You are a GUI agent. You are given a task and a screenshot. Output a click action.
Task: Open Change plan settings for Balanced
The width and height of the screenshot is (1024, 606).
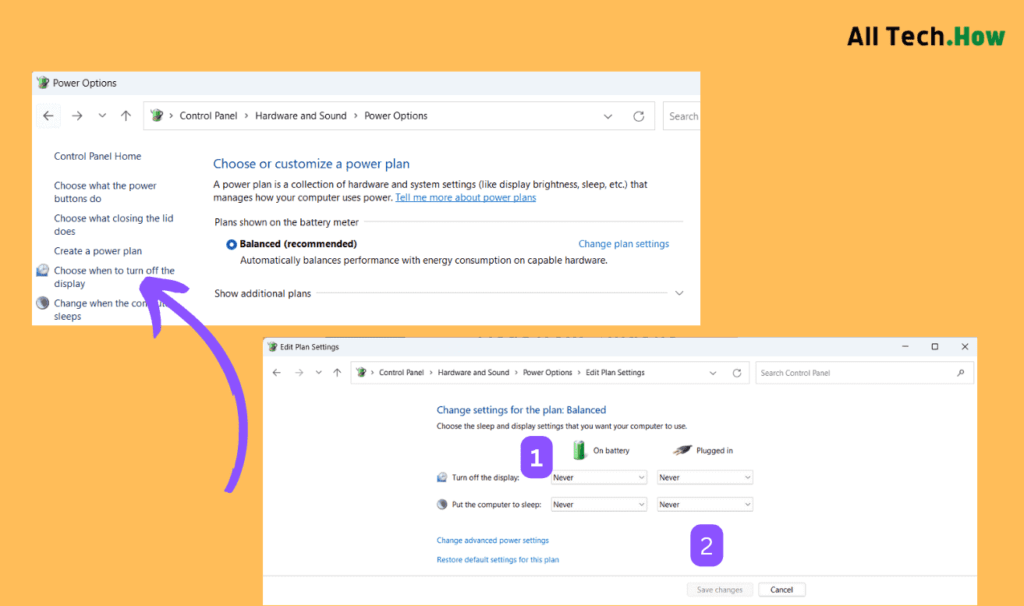624,244
